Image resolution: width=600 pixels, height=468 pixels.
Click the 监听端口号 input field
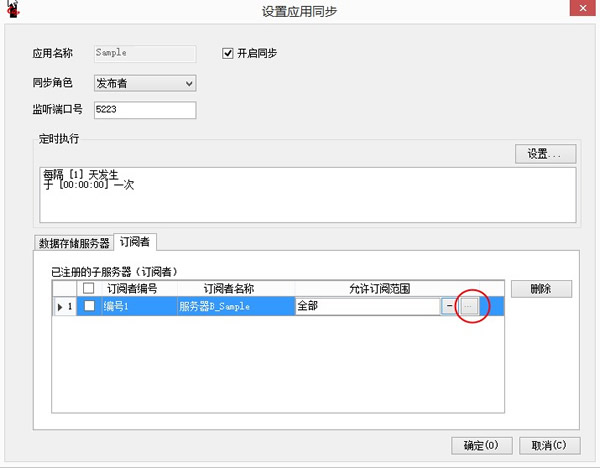(144, 109)
